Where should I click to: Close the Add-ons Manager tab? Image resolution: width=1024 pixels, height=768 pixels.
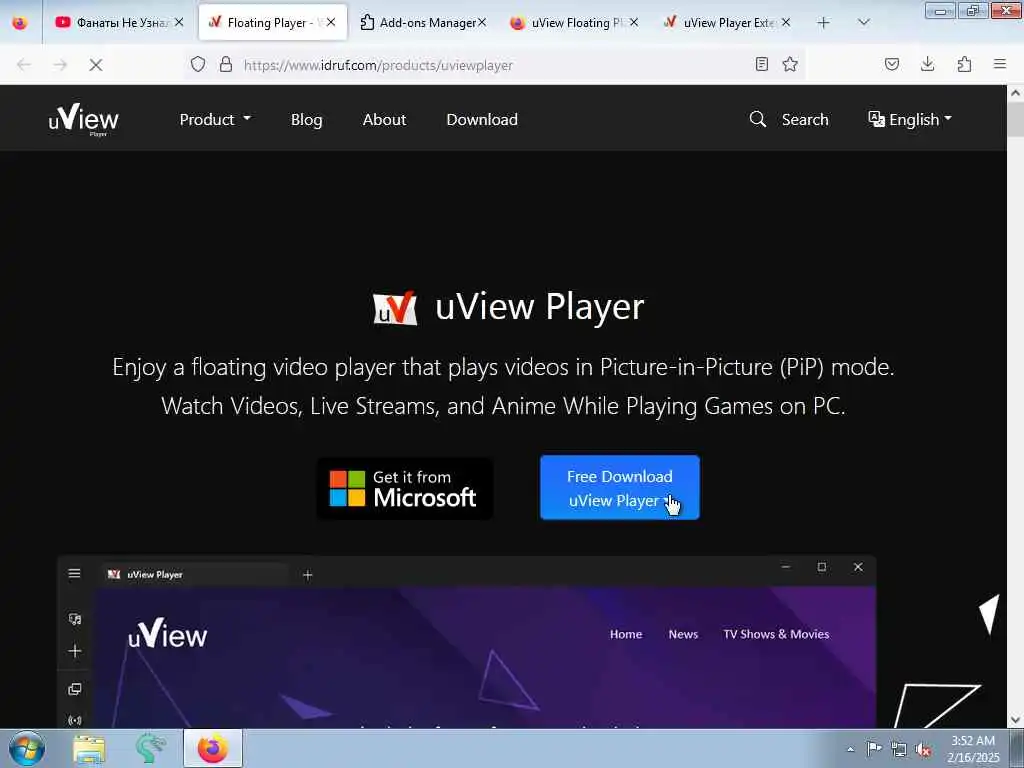click(482, 22)
